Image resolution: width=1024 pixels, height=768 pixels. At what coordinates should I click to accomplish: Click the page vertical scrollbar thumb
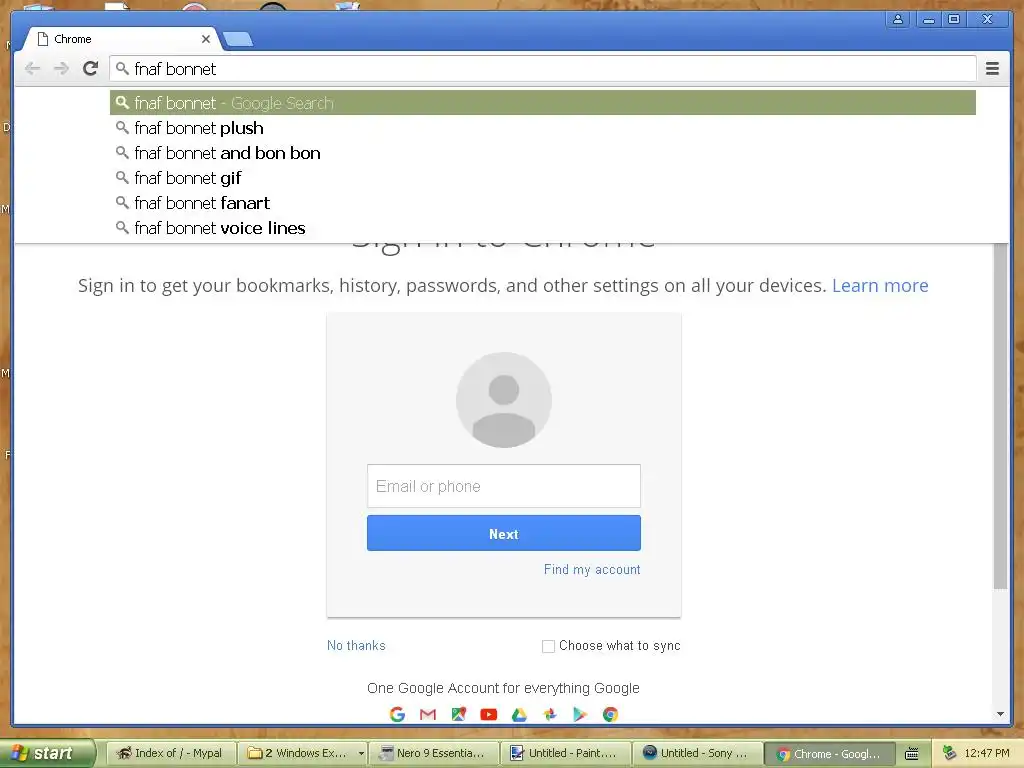coord(1000,417)
